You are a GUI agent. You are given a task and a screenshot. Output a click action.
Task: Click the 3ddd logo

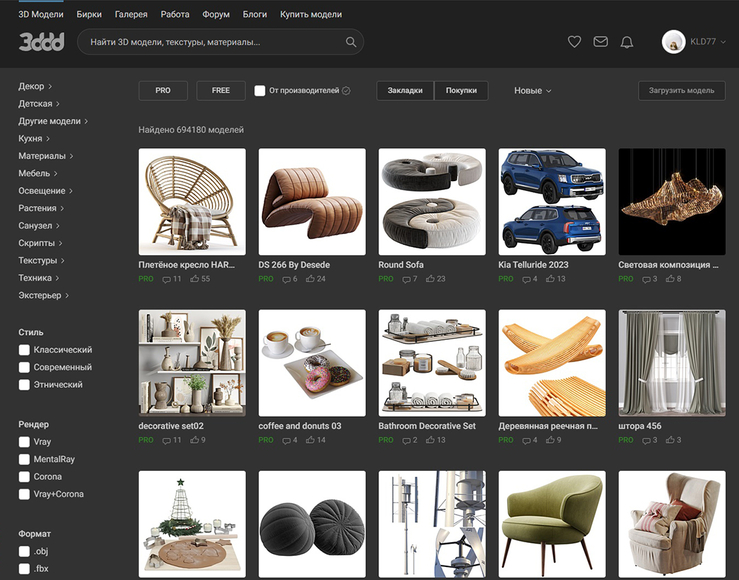click(41, 42)
